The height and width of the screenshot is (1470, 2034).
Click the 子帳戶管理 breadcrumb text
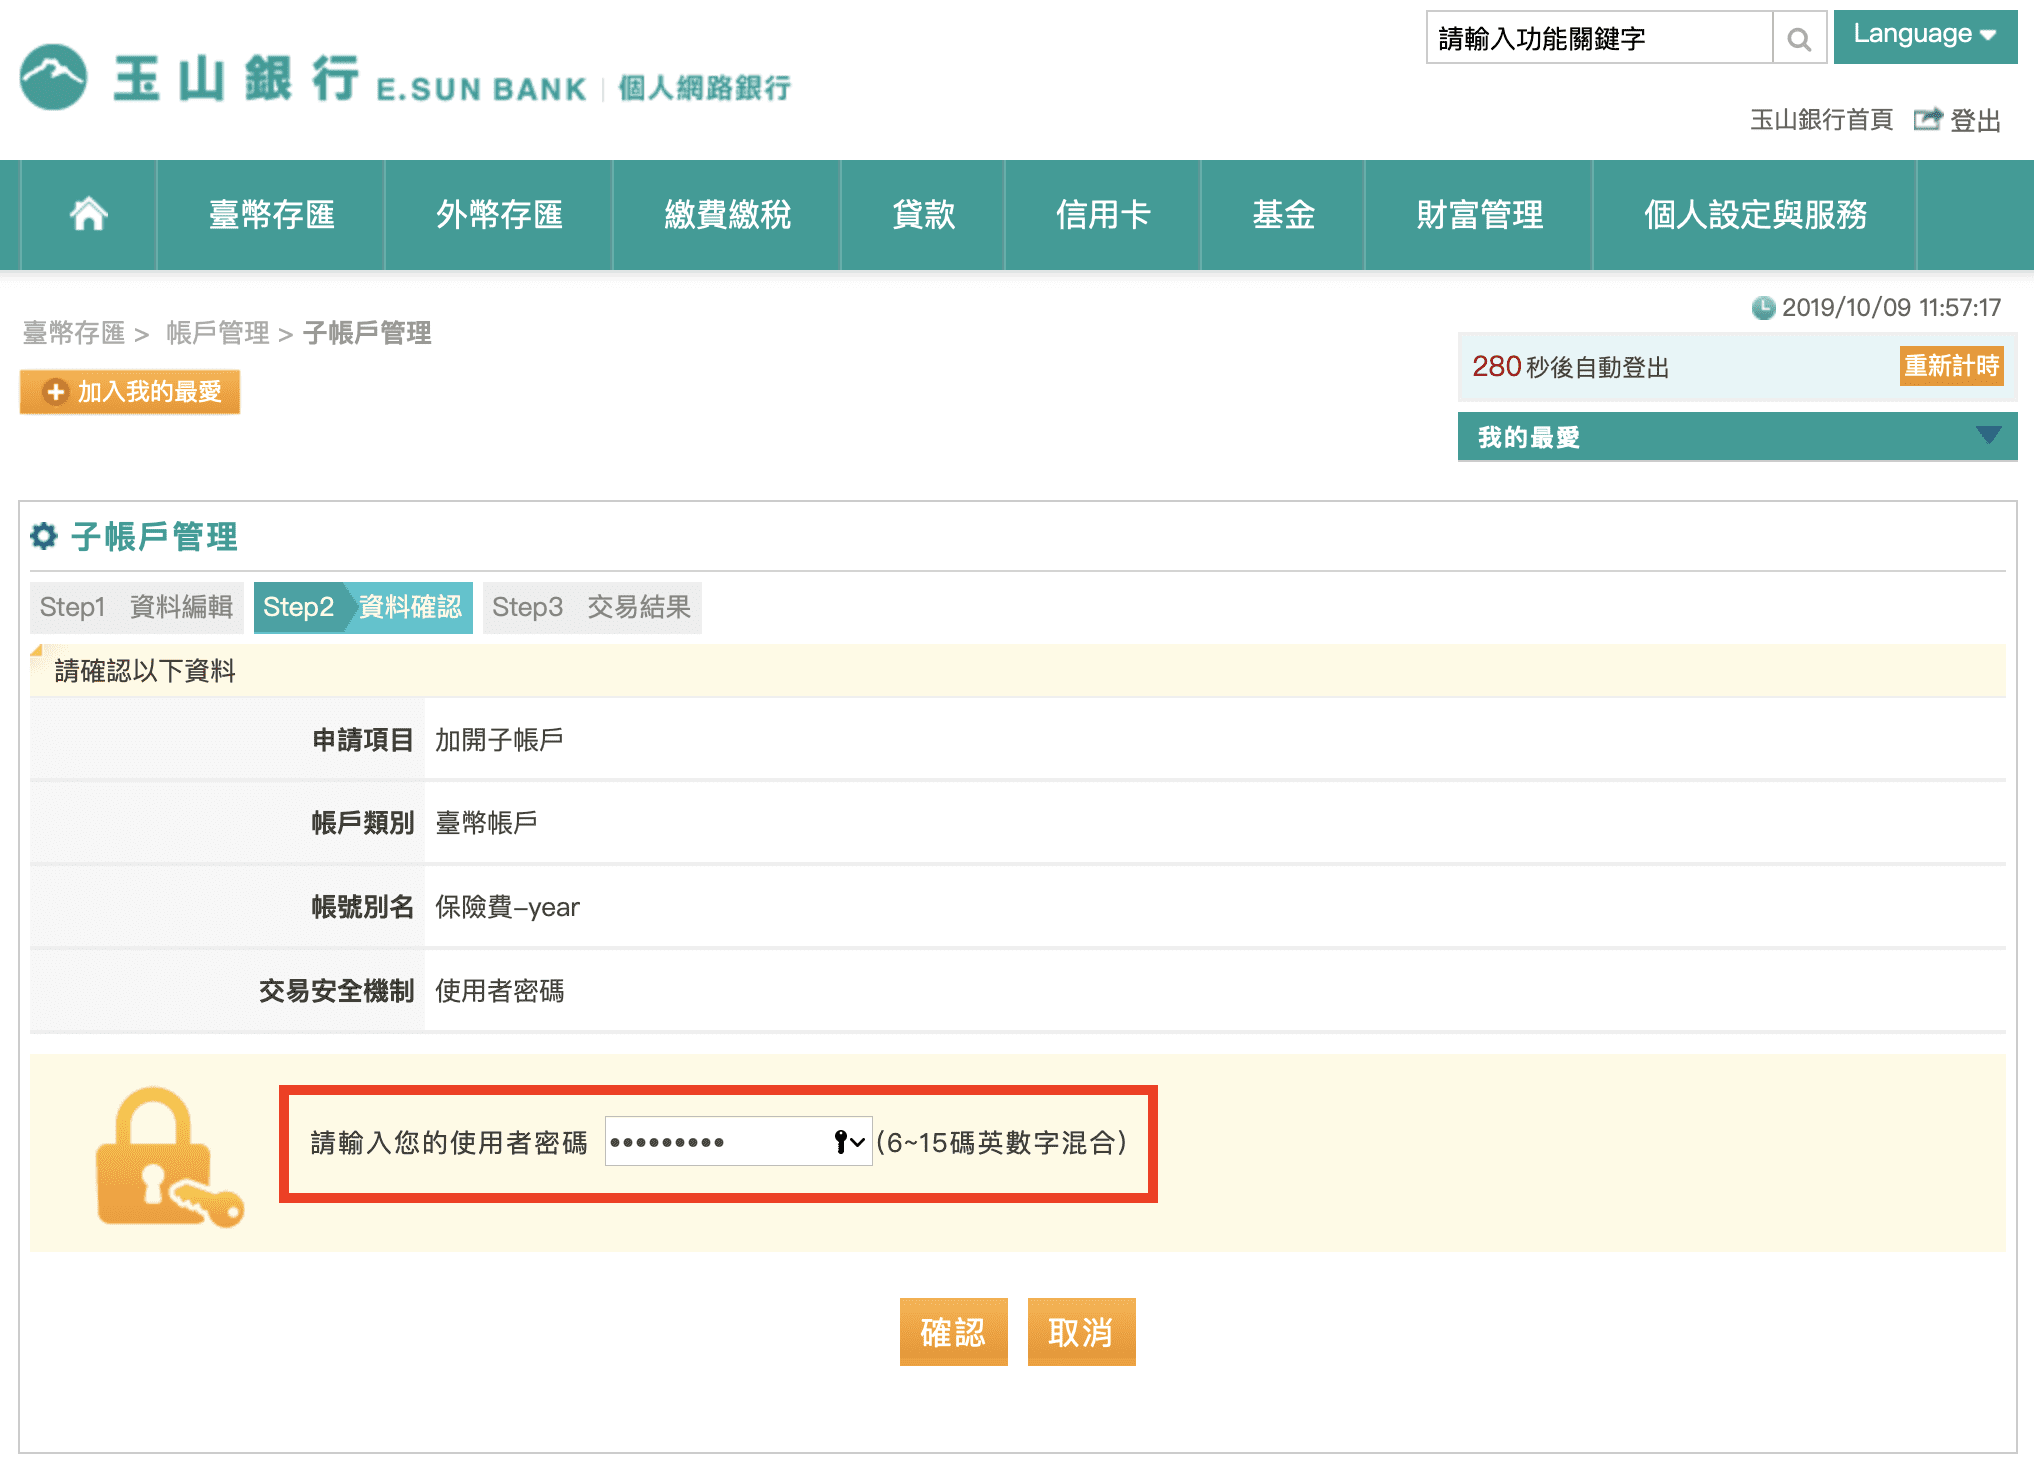point(367,333)
